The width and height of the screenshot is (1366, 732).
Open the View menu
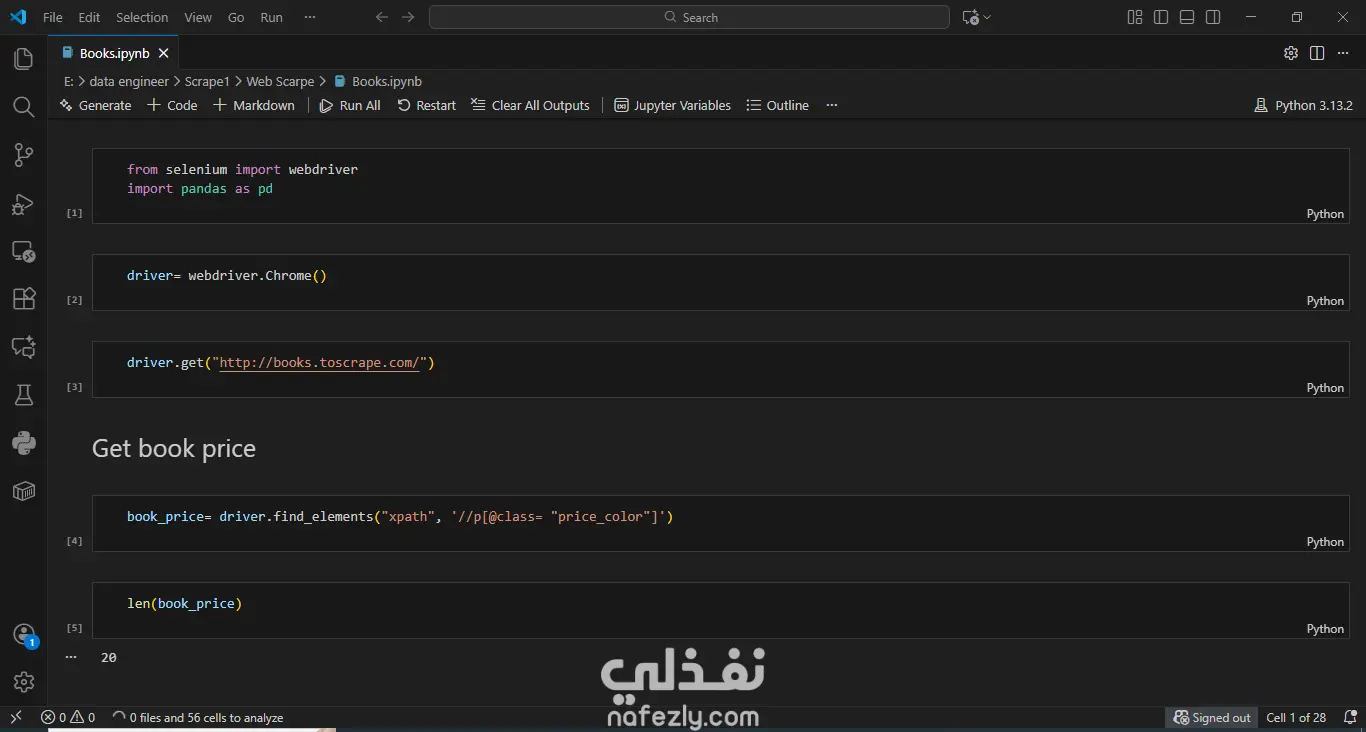pos(198,17)
